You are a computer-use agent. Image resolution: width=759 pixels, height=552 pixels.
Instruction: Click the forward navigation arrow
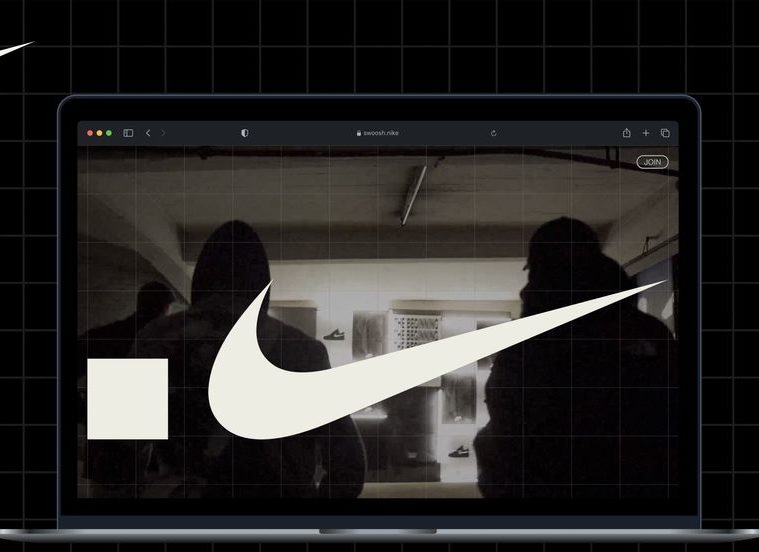tap(163, 133)
